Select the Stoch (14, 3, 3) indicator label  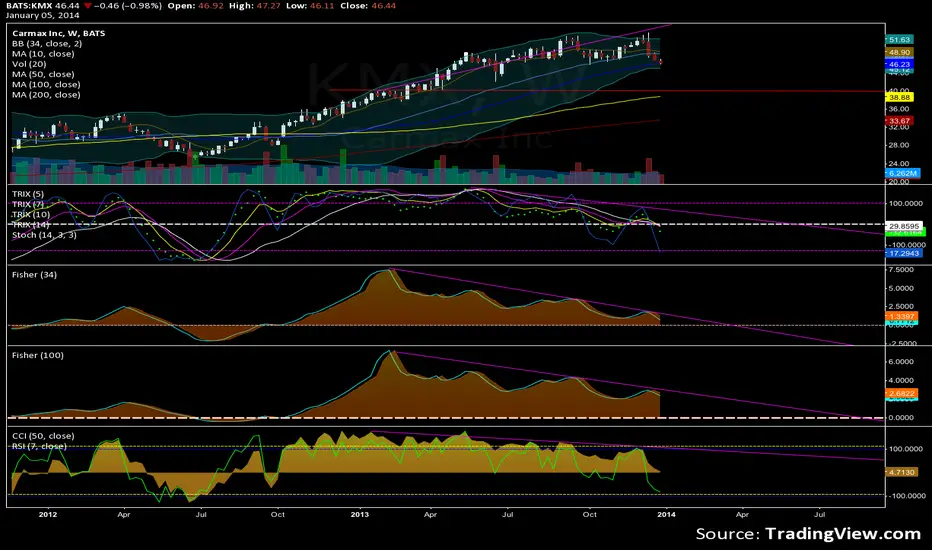(44, 235)
